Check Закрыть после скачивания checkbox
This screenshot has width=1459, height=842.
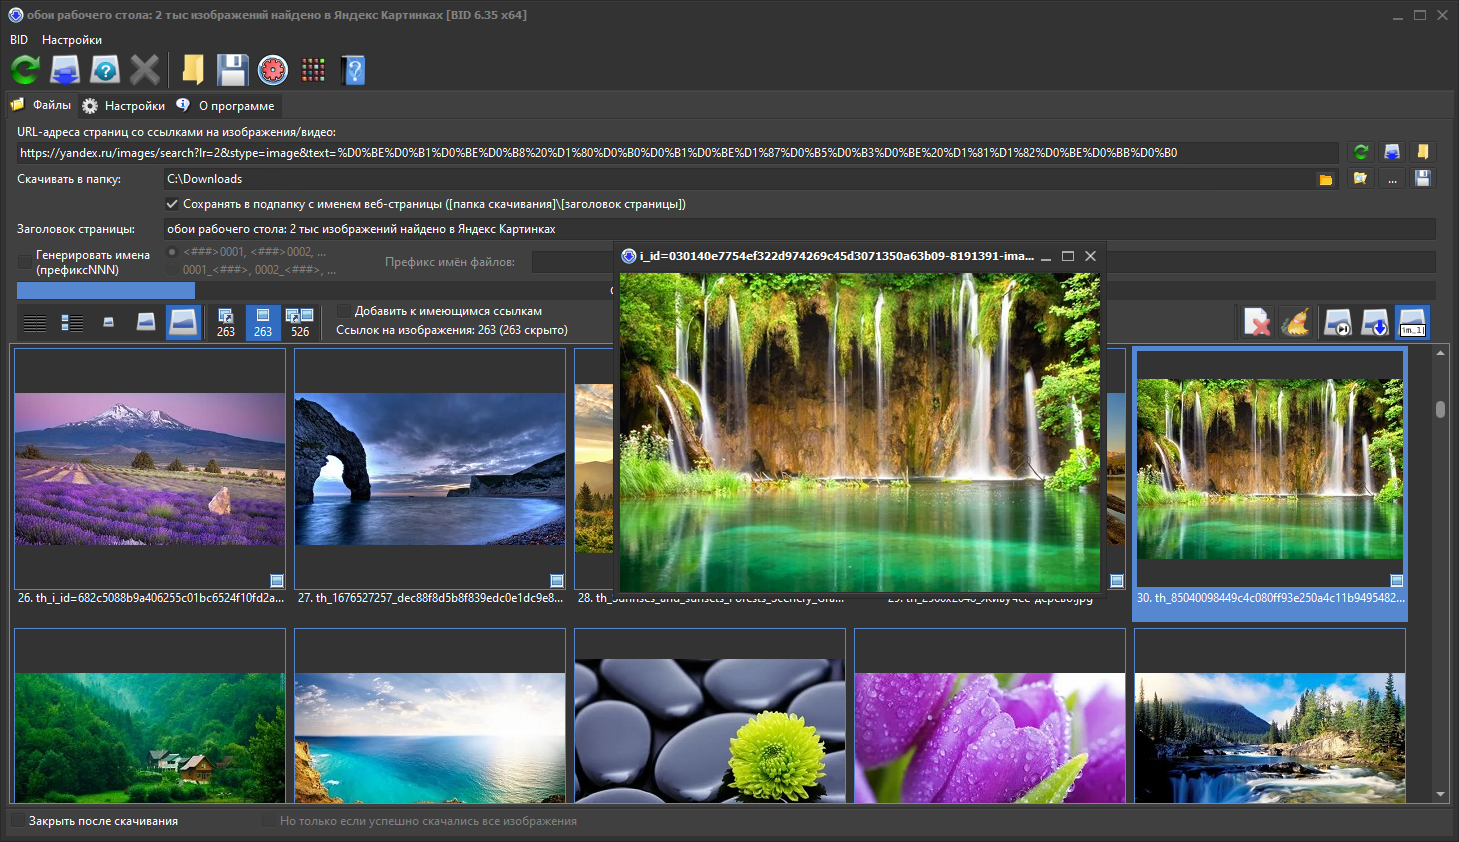click(x=18, y=820)
